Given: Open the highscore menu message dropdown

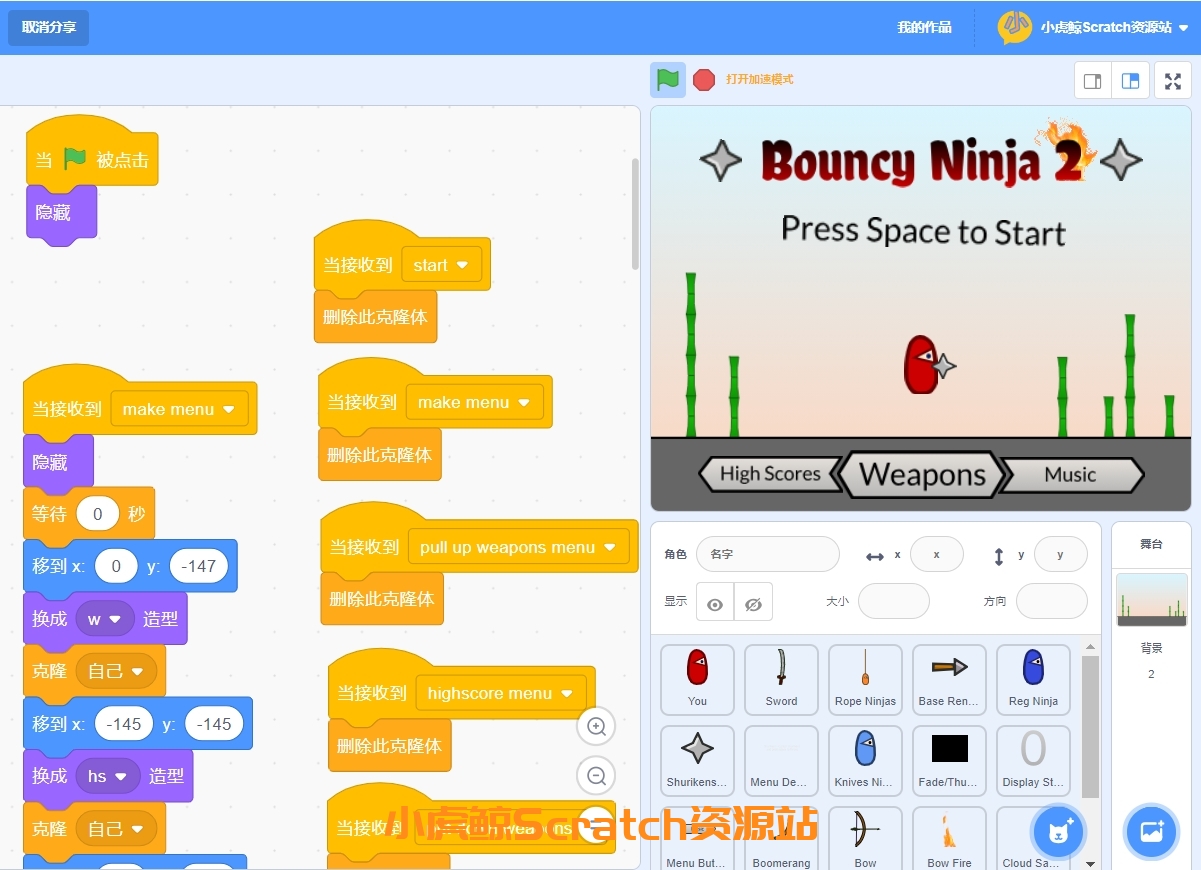Looking at the screenshot, I should [501, 693].
